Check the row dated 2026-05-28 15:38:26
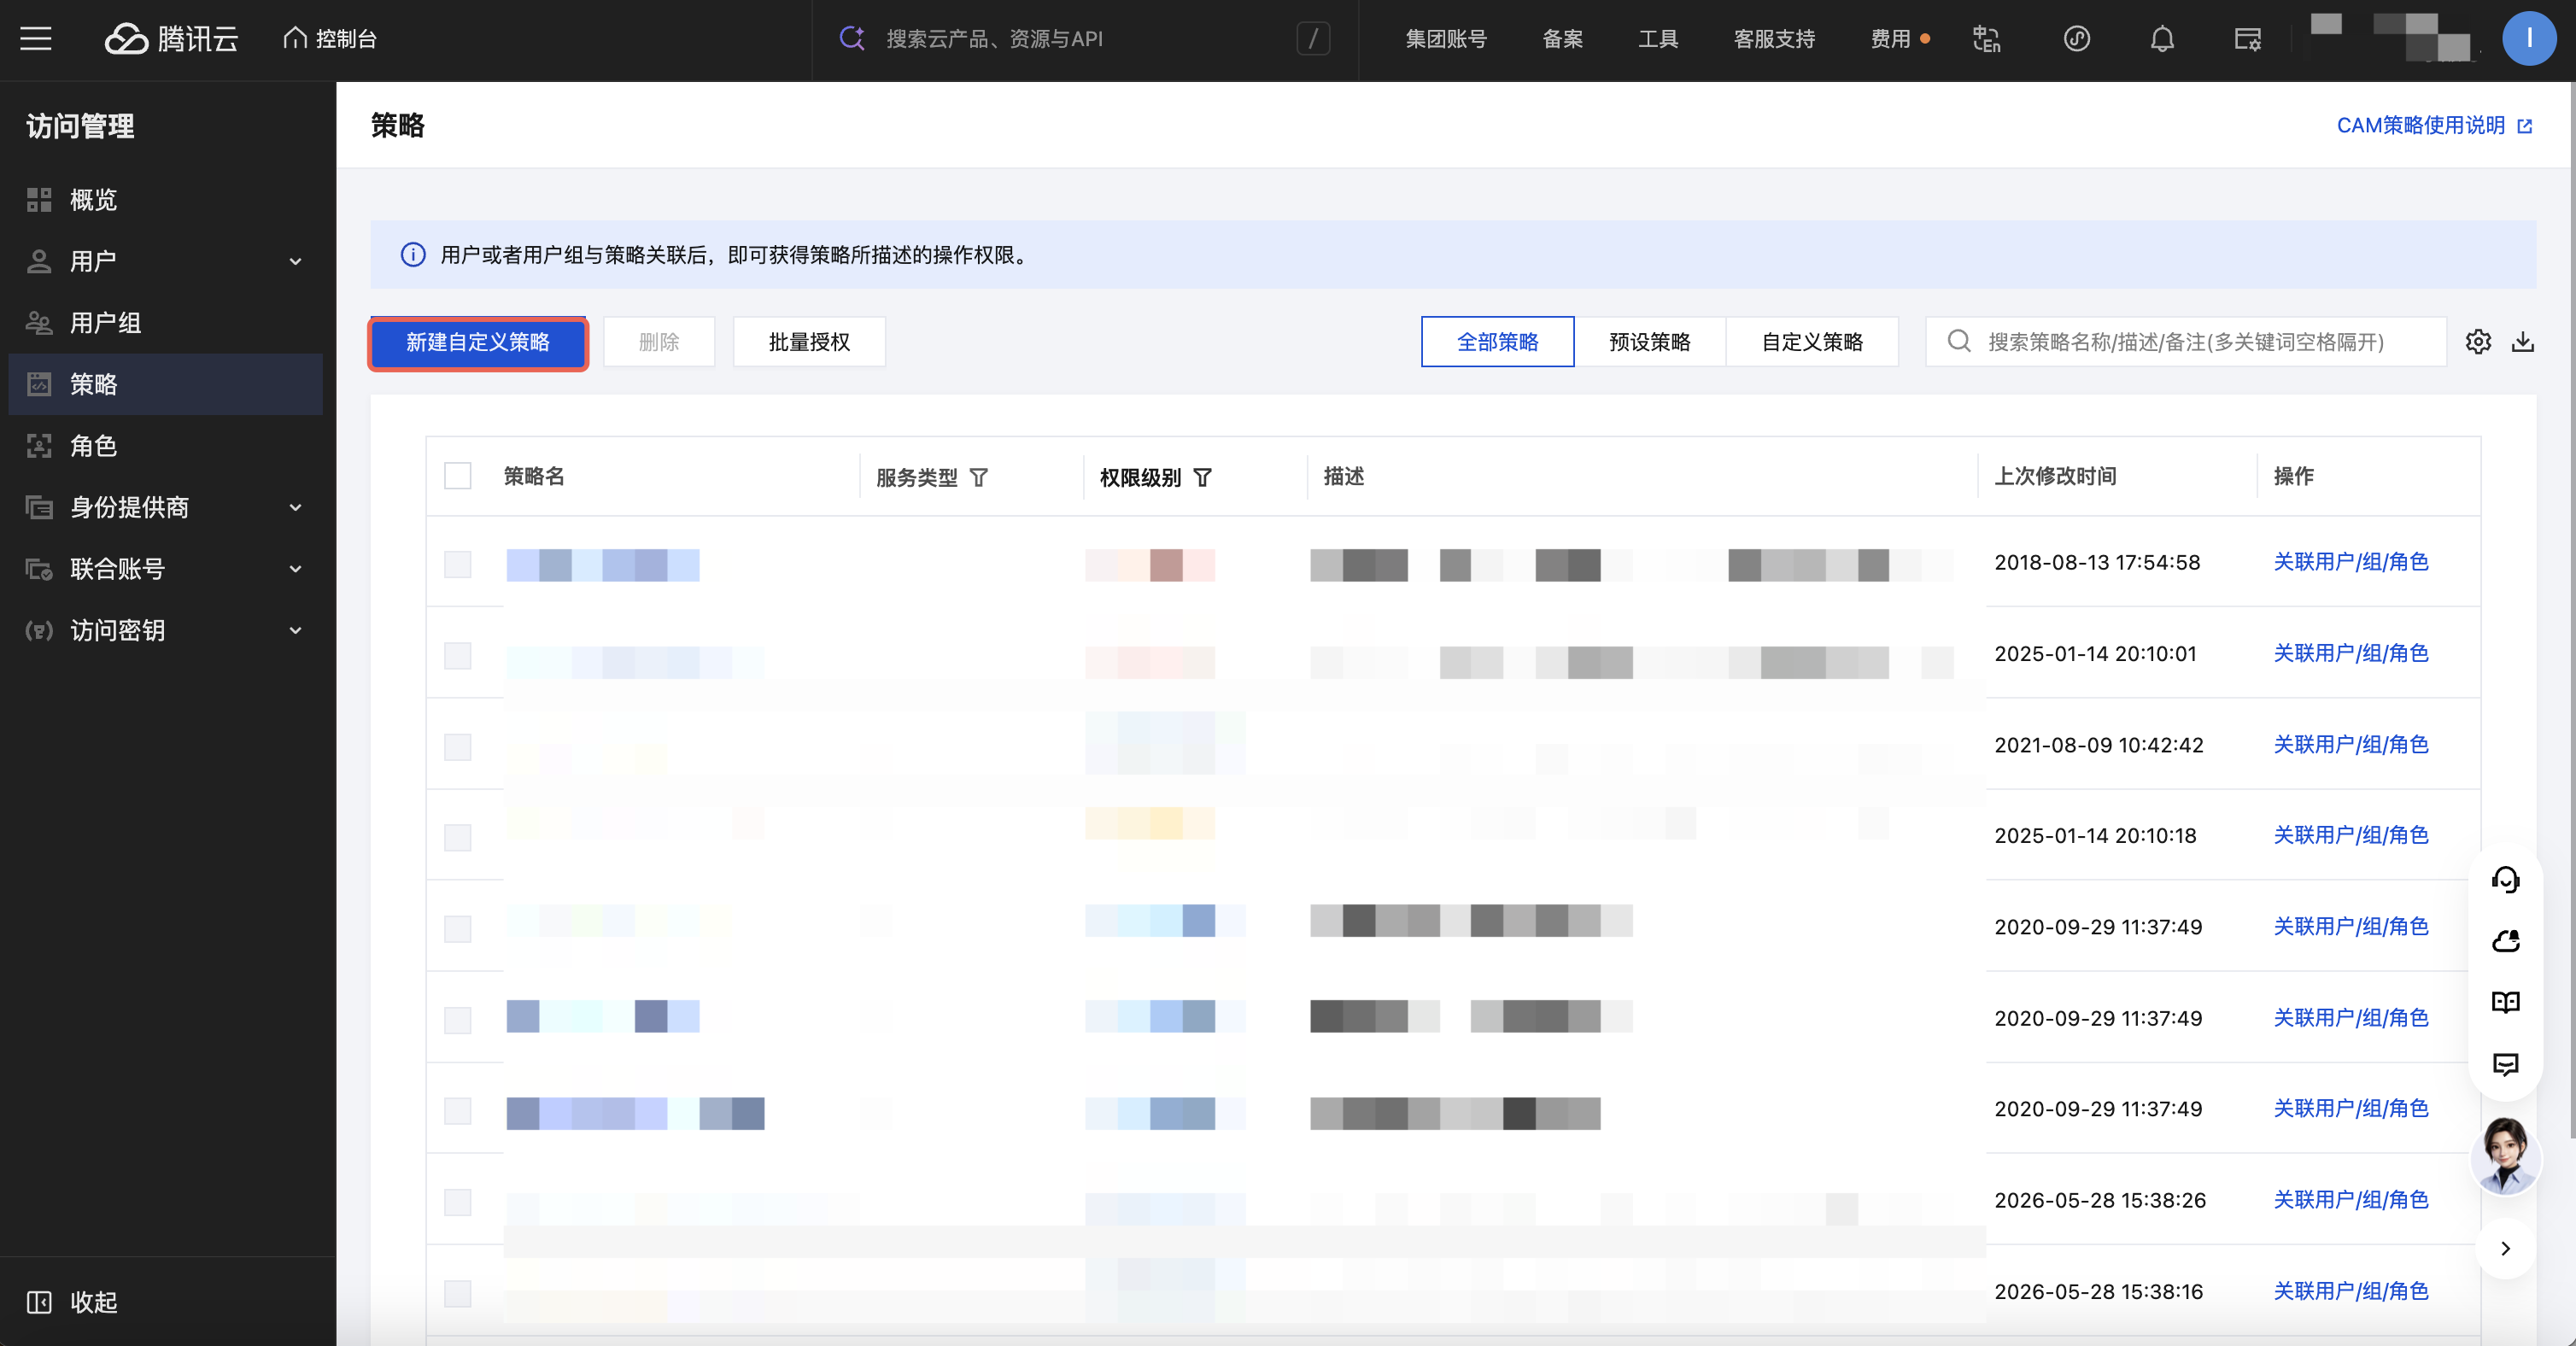The height and width of the screenshot is (1346, 2576). 457,1202
